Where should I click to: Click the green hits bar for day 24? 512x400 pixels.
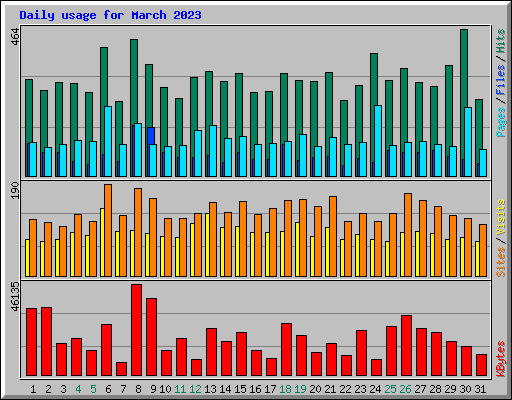[x=374, y=79]
